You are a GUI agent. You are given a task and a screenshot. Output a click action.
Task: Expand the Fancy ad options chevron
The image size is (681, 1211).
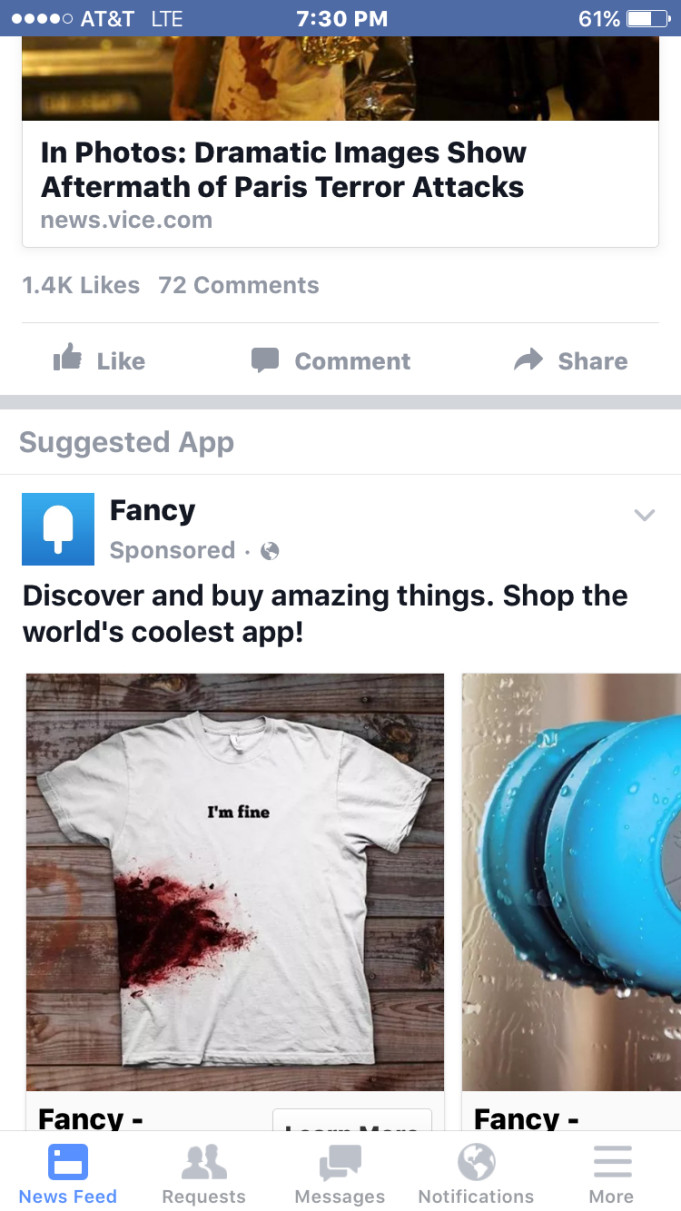coord(645,515)
